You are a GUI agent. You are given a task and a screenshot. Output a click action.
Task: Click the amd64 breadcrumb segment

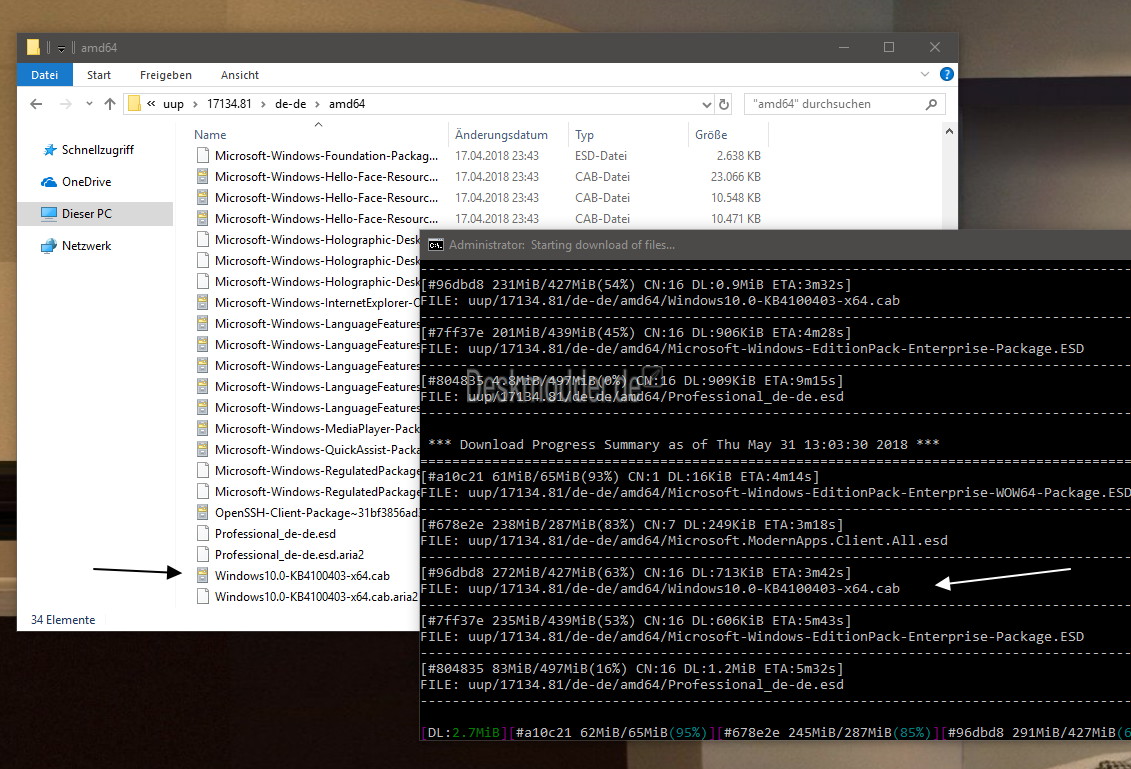[347, 104]
